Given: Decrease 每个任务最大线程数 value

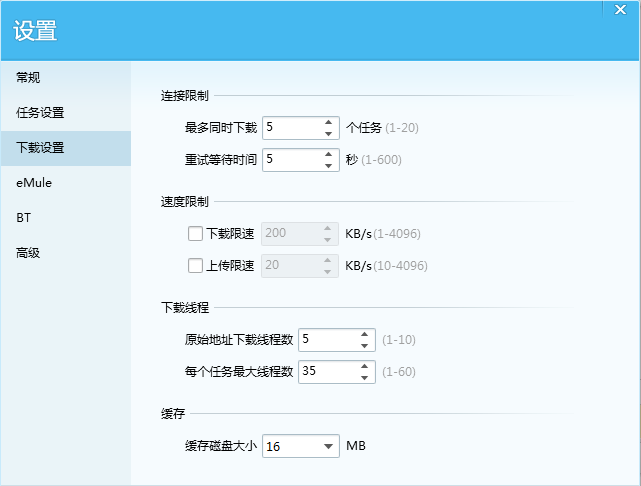Looking at the screenshot, I should pyautogui.click(x=364, y=378).
